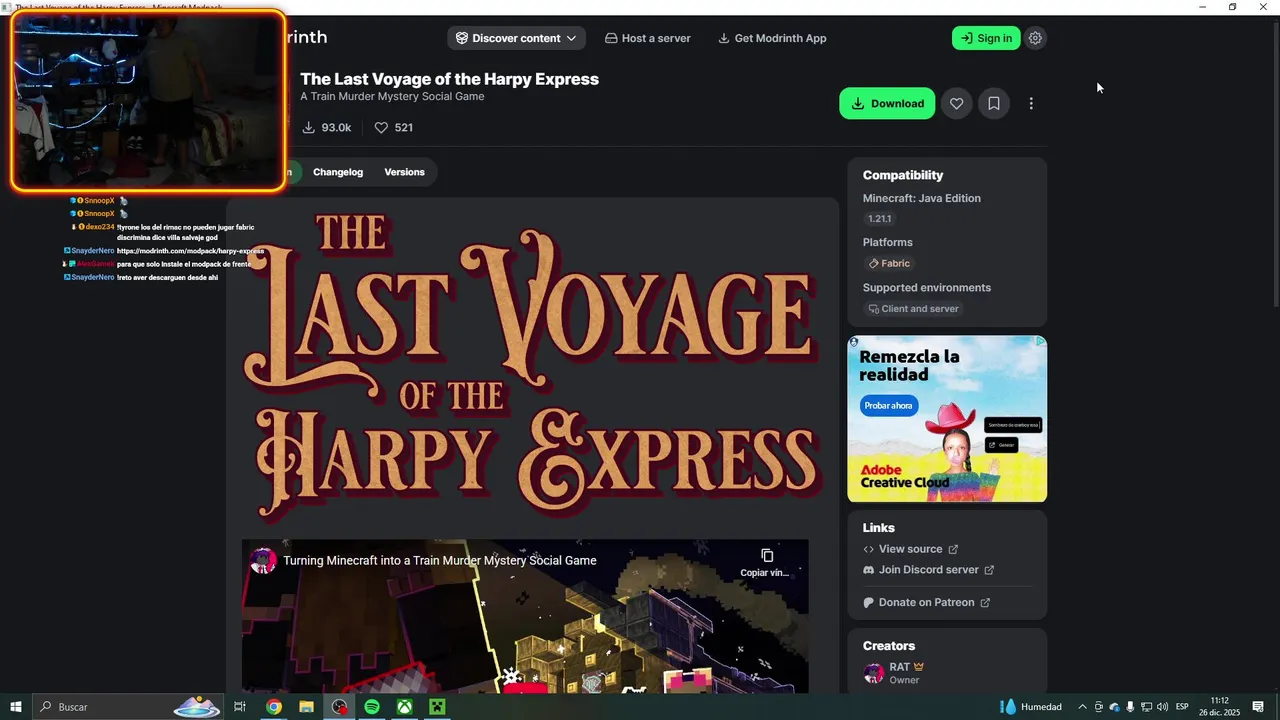Screen dimensions: 1280x720
Task: Open the Join Discord server link
Action: coord(928,570)
